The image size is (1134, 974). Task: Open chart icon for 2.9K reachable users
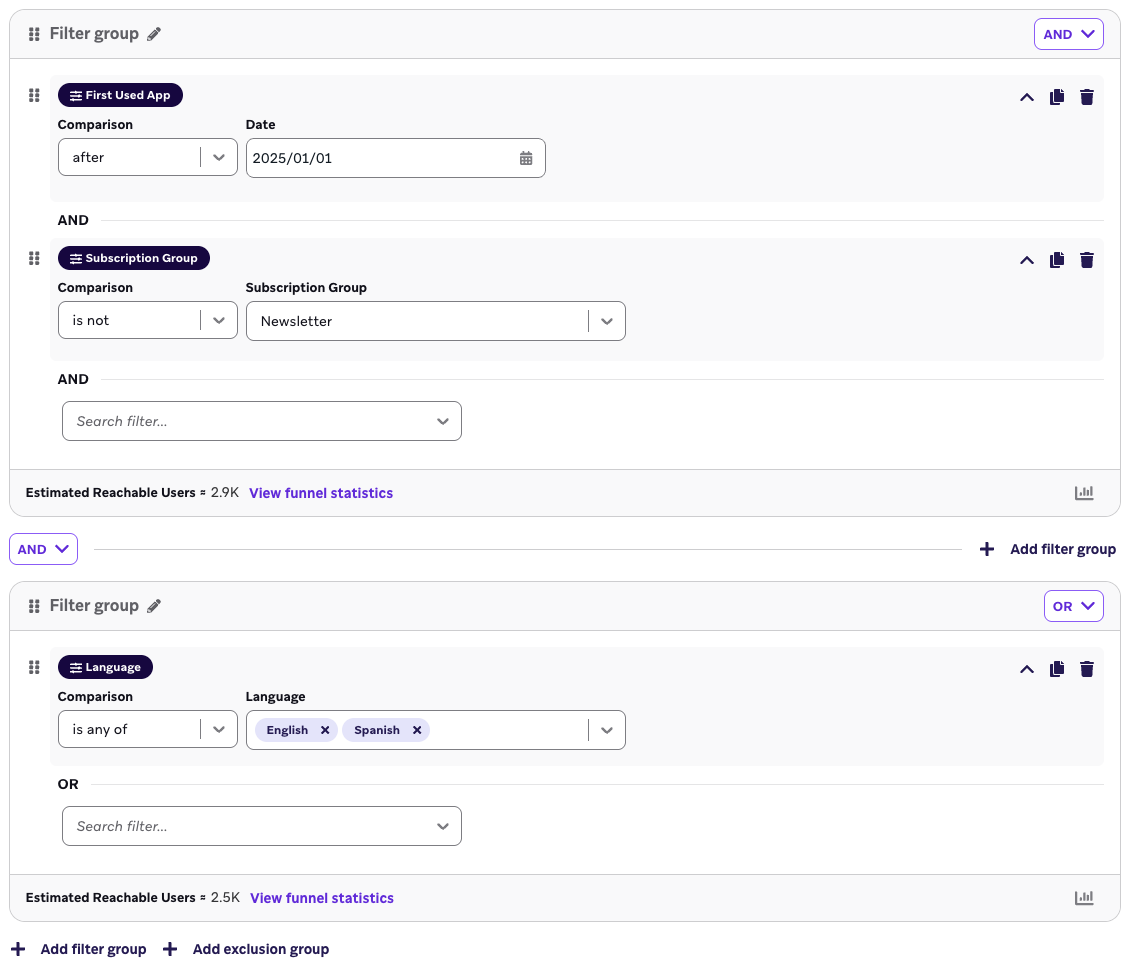1084,493
